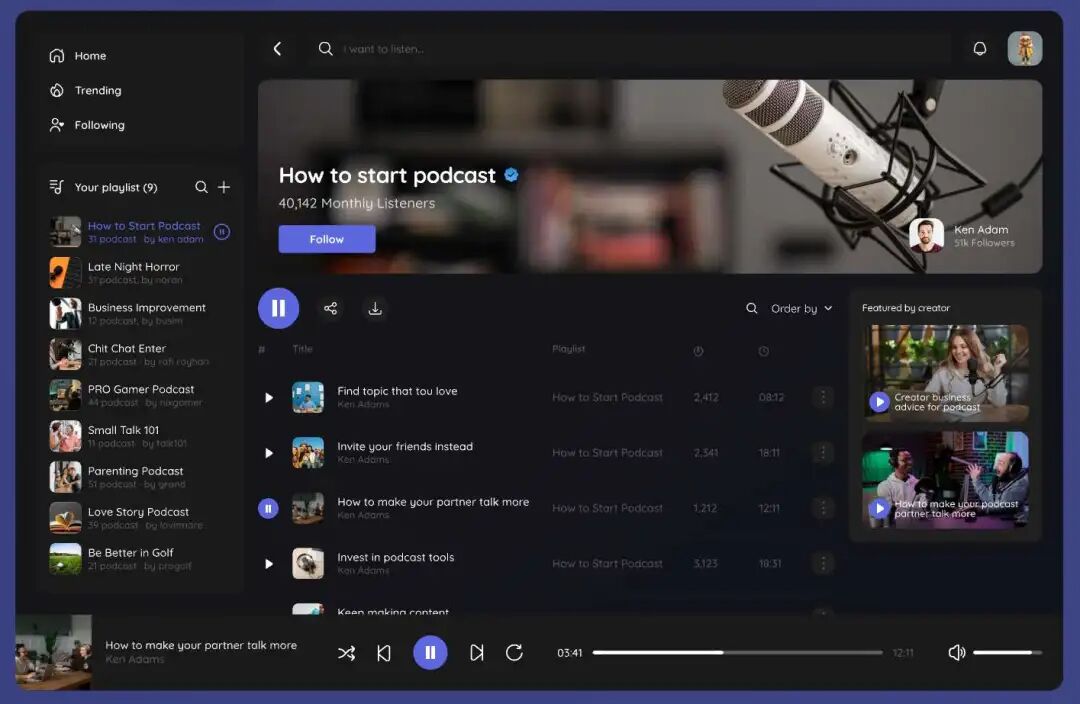Click the 'Your playlist (9)' header
1080x704 pixels.
click(x=116, y=187)
